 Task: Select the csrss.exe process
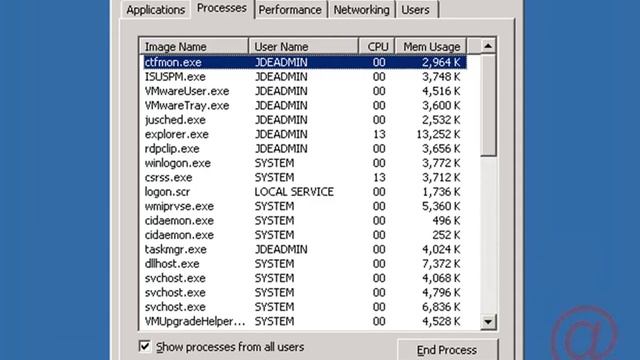[x=304, y=177]
